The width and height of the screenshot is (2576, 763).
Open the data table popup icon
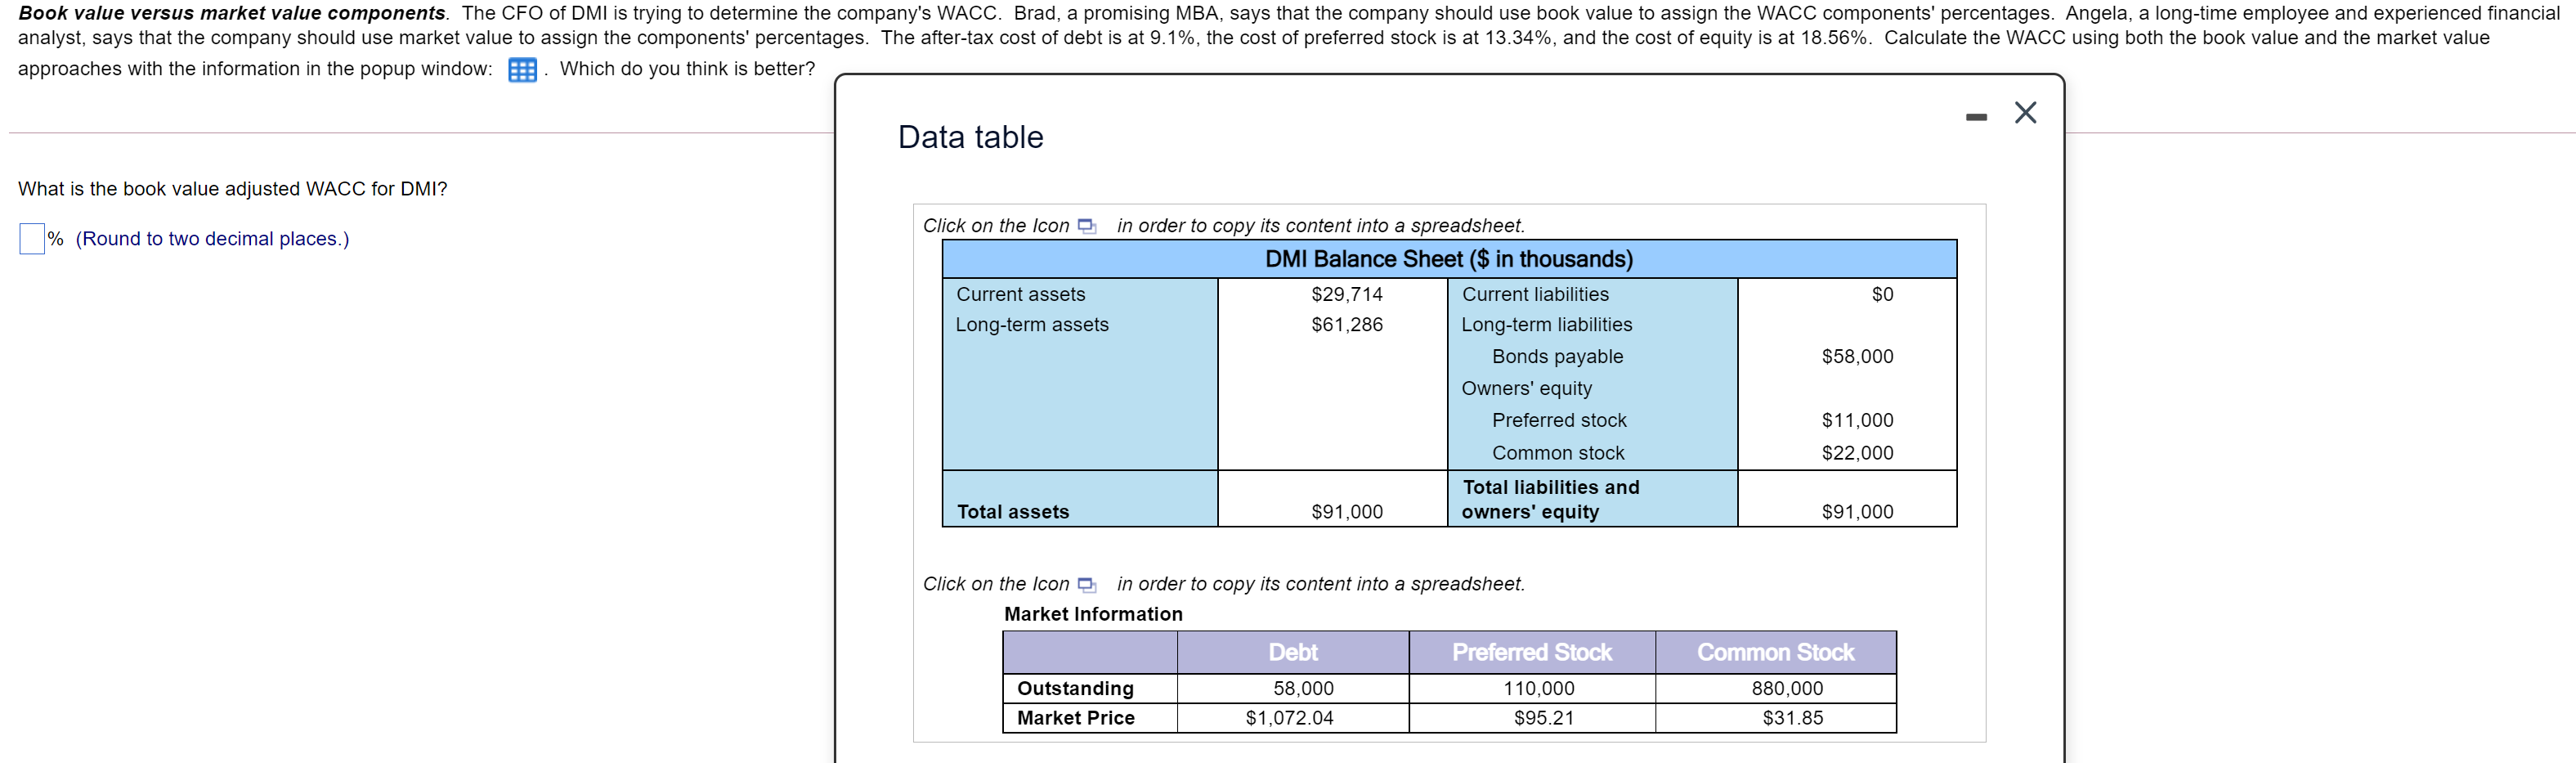pyautogui.click(x=522, y=70)
